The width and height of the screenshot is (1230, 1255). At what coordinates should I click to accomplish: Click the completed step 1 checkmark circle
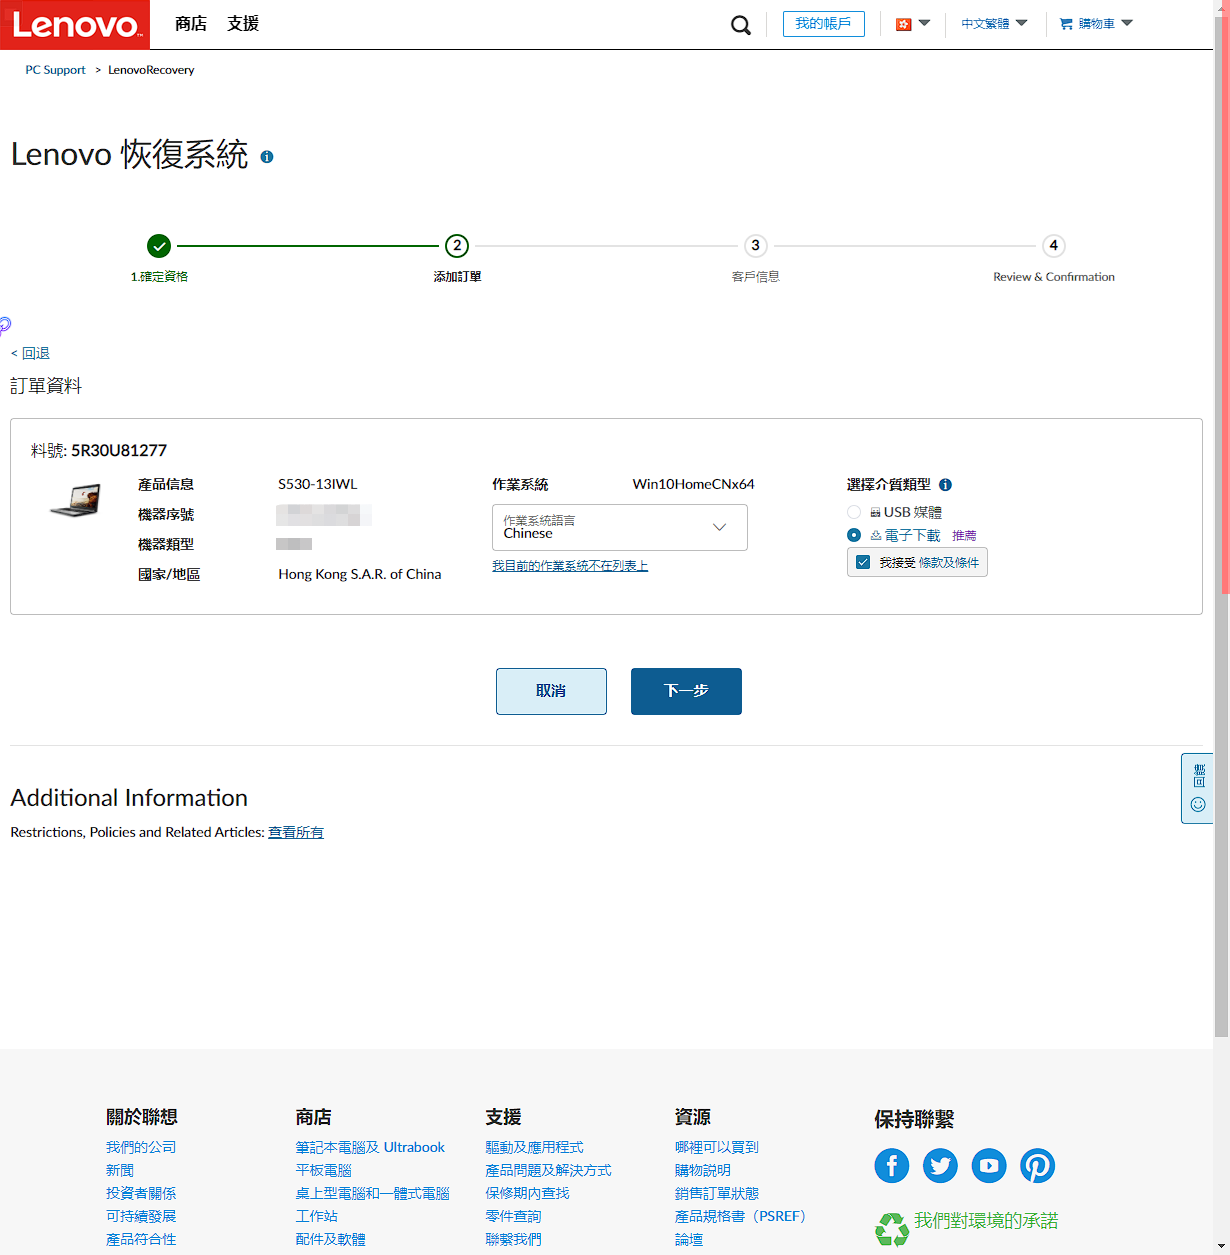[159, 246]
